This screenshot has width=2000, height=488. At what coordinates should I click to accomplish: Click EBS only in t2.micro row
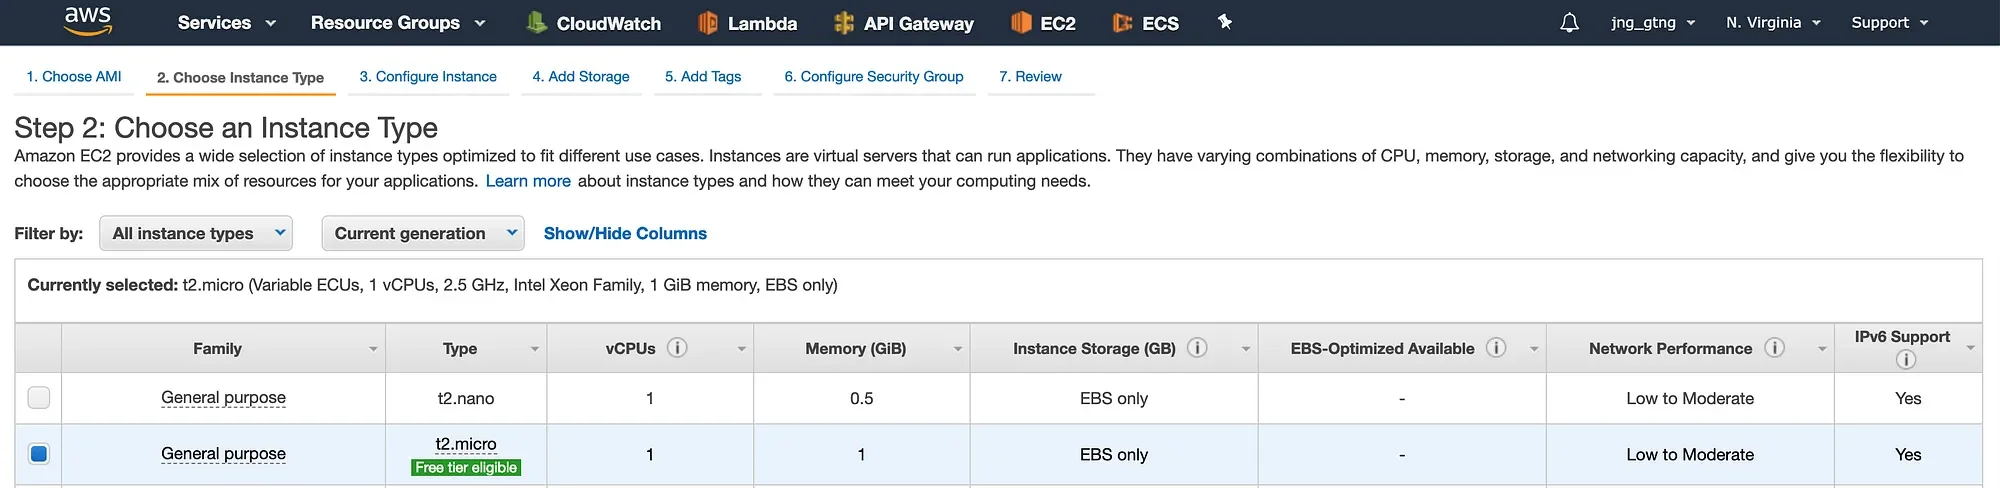click(x=1114, y=454)
